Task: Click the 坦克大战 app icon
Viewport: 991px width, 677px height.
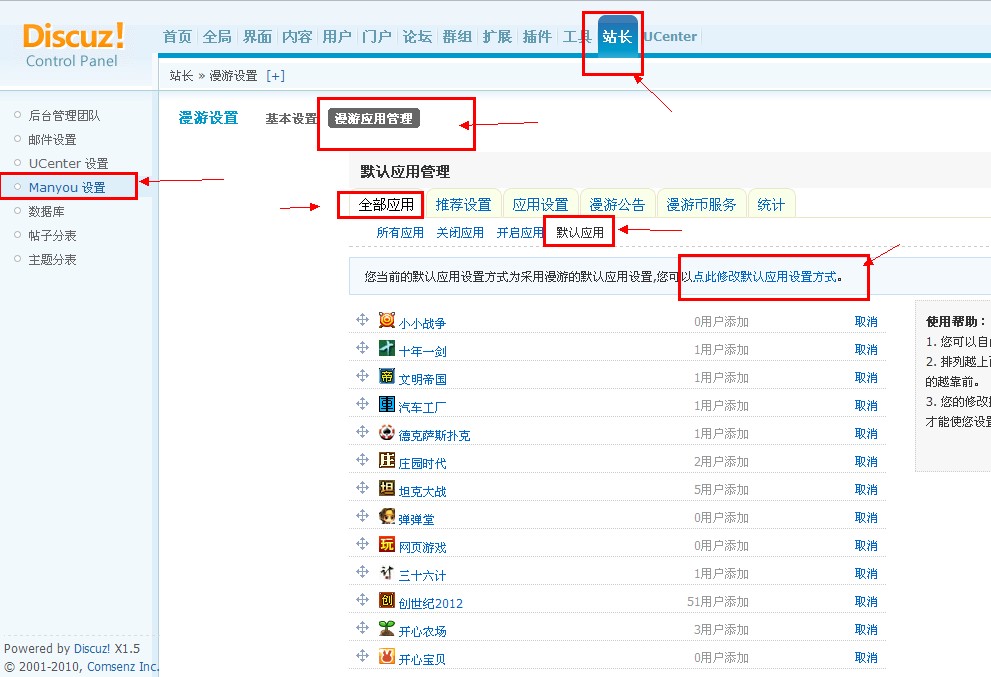Action: click(387, 488)
